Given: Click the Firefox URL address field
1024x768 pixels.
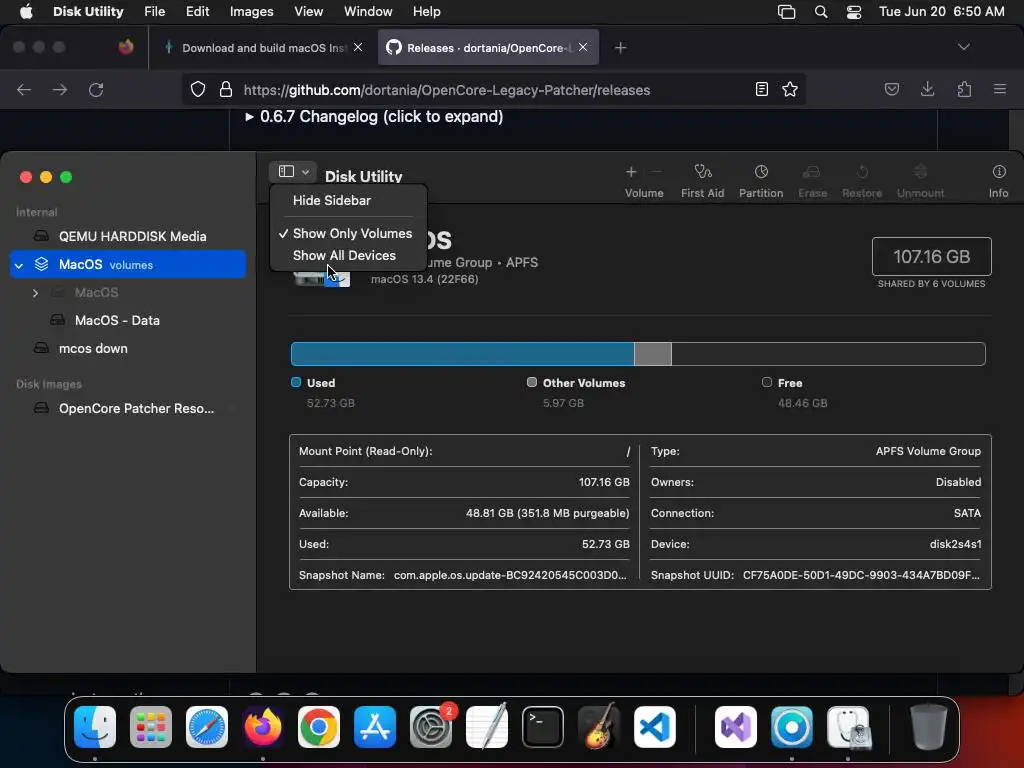Looking at the screenshot, I should pyautogui.click(x=494, y=89).
